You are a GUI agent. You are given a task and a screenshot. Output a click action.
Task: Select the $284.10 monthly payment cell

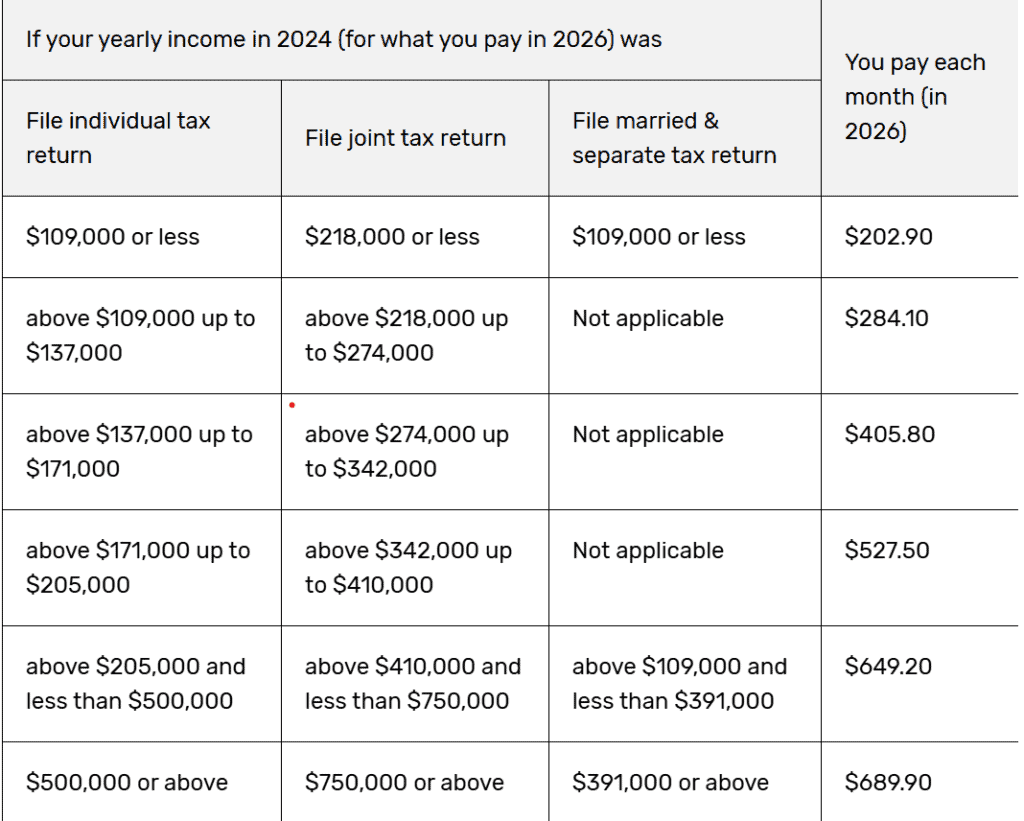[886, 319]
